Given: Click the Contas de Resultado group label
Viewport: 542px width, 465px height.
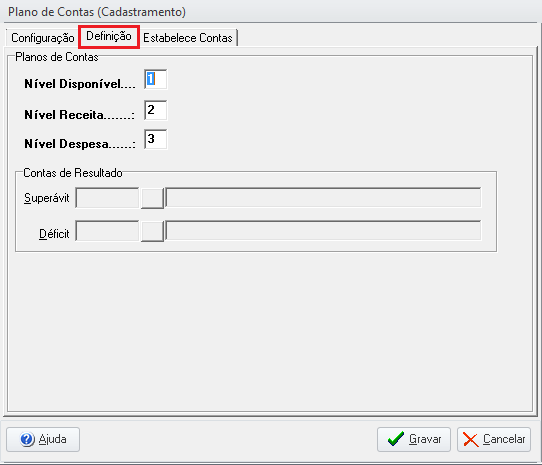Looking at the screenshot, I should tap(73, 173).
